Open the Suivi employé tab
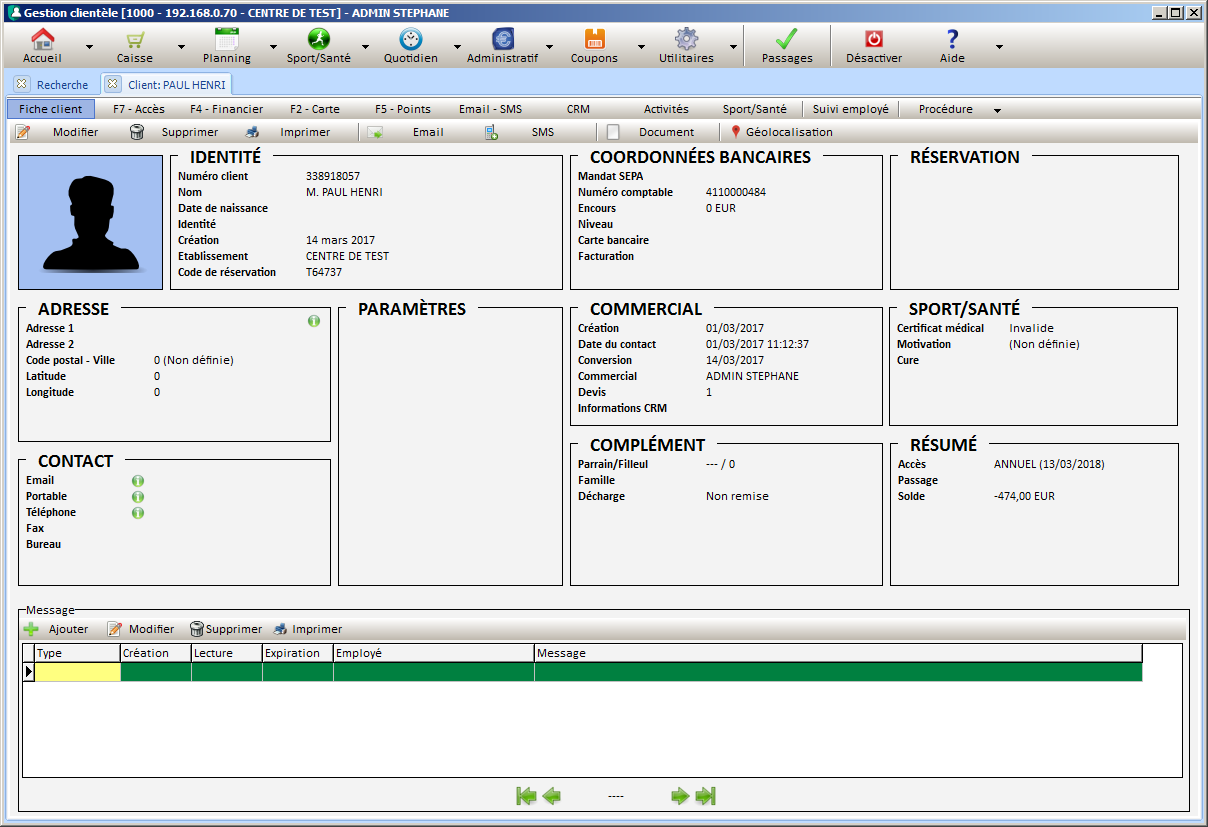The height and width of the screenshot is (827, 1208). pos(851,109)
